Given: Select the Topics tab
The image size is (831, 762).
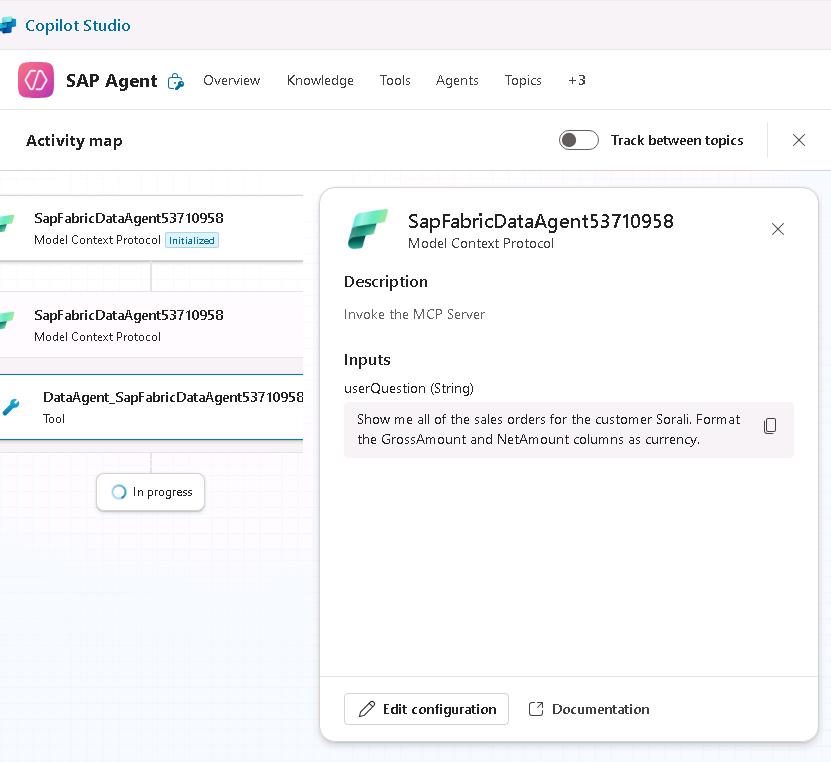Looking at the screenshot, I should [x=522, y=80].
